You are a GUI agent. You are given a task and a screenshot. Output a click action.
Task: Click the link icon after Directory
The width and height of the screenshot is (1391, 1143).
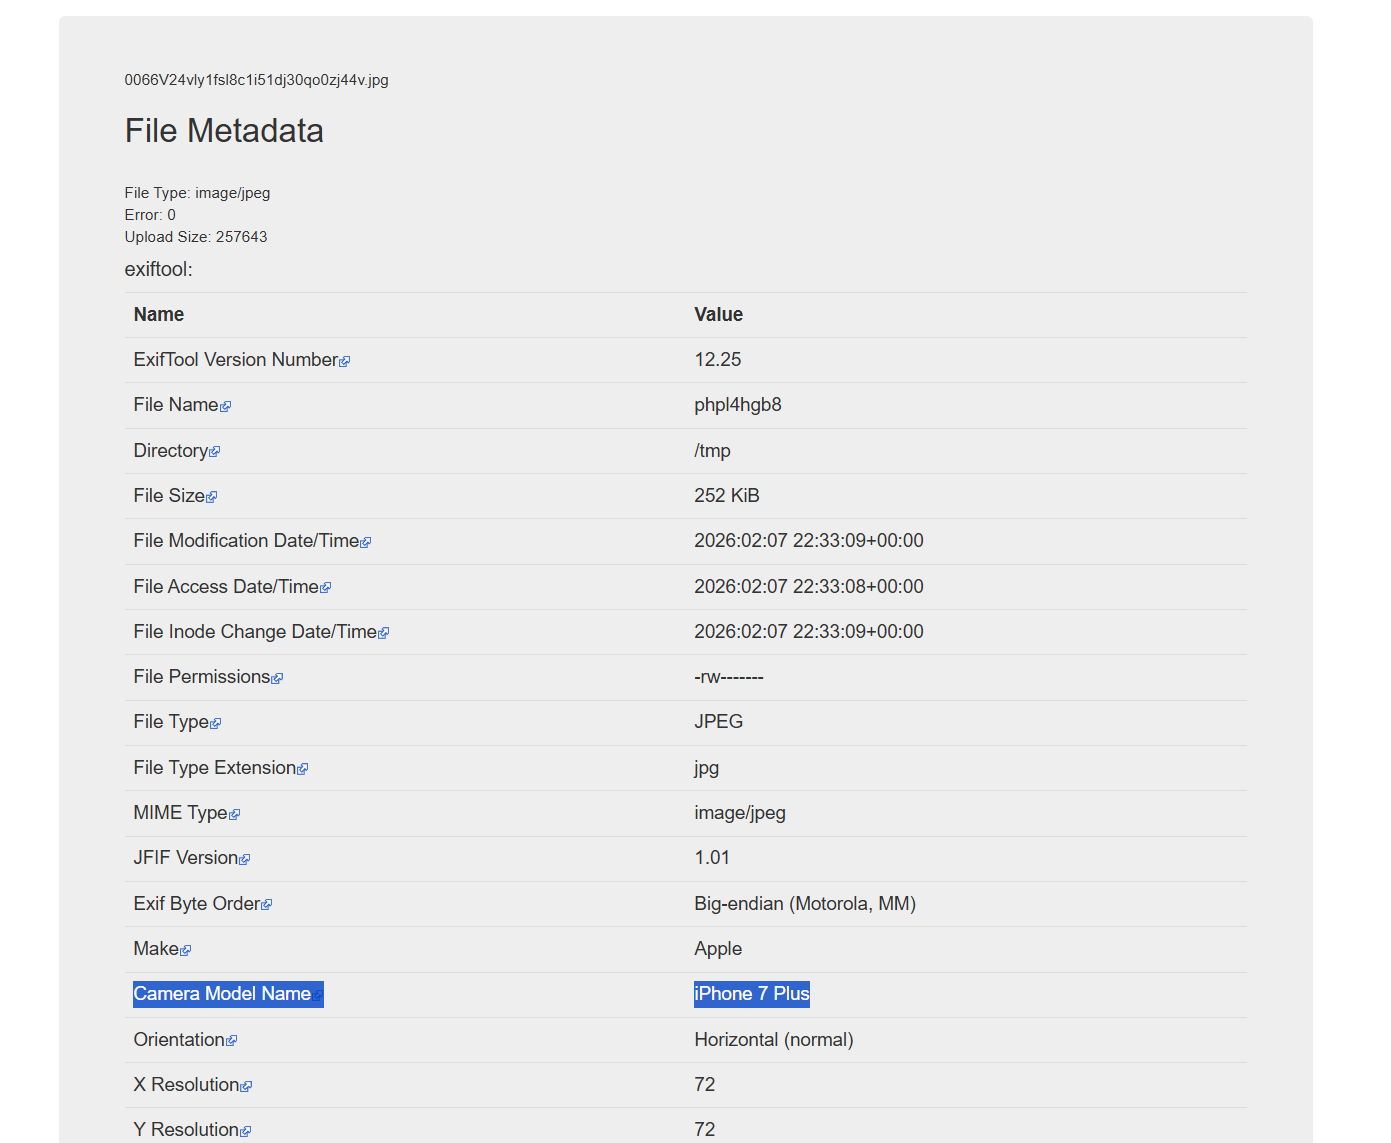pyautogui.click(x=215, y=452)
